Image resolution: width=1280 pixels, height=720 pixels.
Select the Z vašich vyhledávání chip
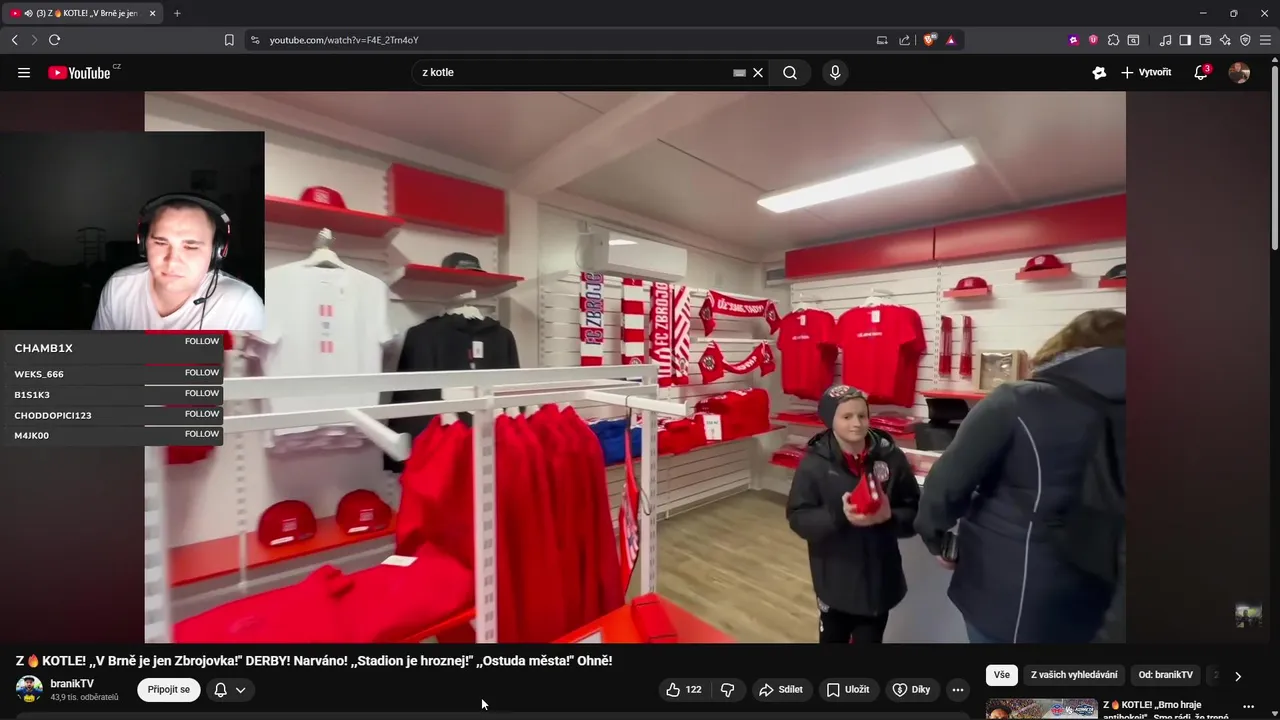(x=1074, y=675)
